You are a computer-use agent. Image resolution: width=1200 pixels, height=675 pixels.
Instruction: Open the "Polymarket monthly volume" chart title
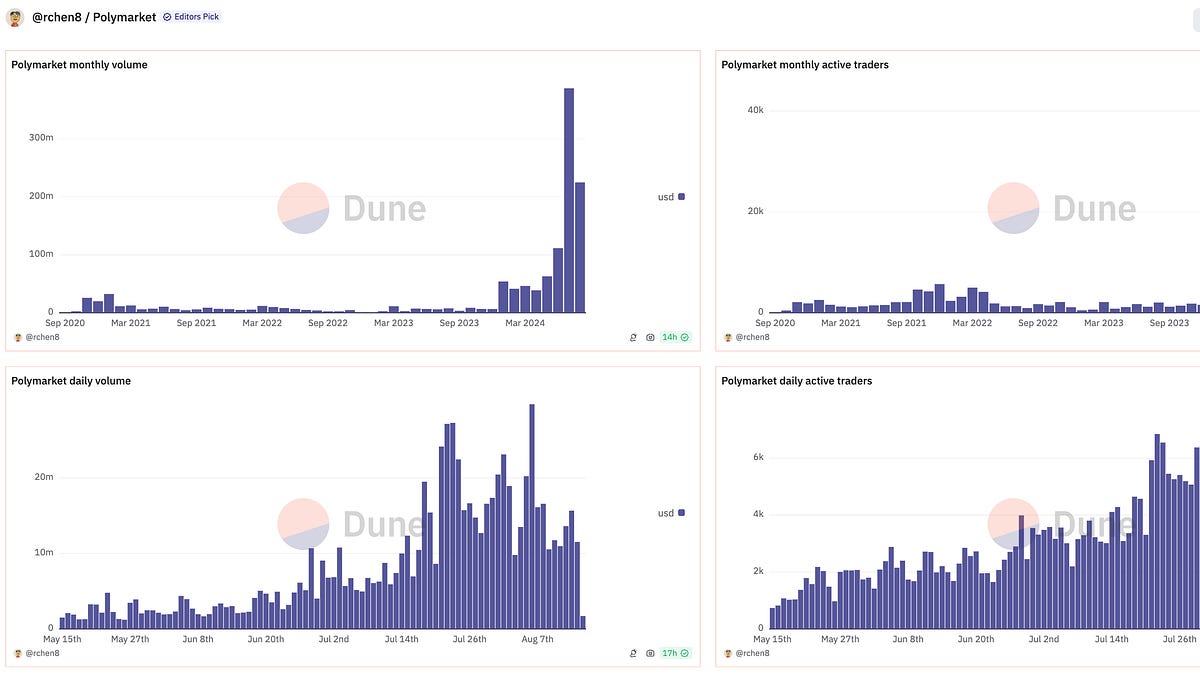(79, 65)
